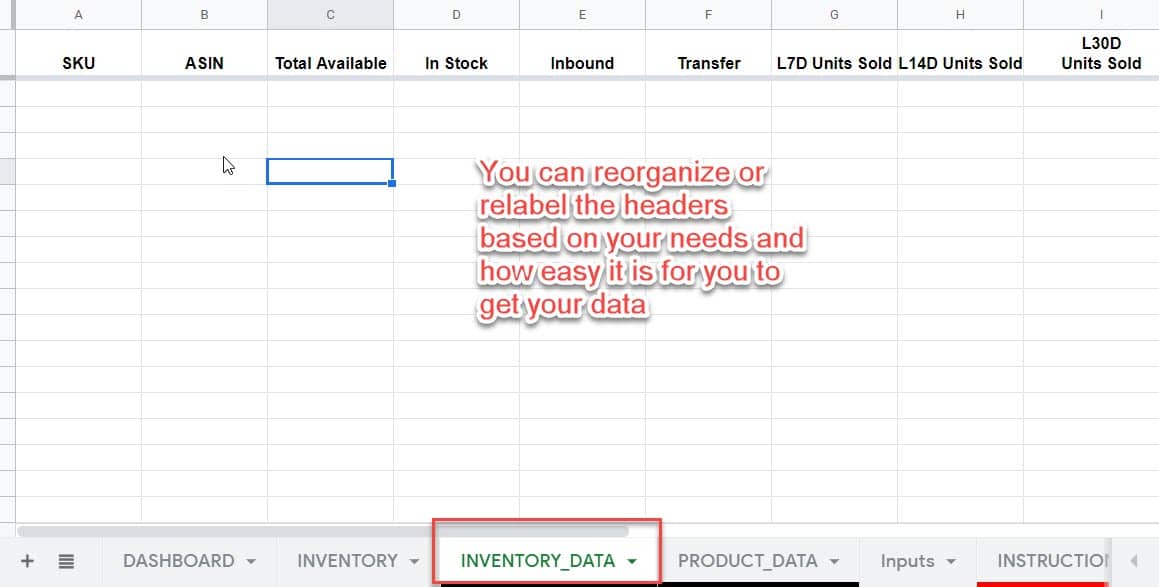
Task: Open the PRODUCT_DATA tab dropdown menu
Action: point(833,561)
